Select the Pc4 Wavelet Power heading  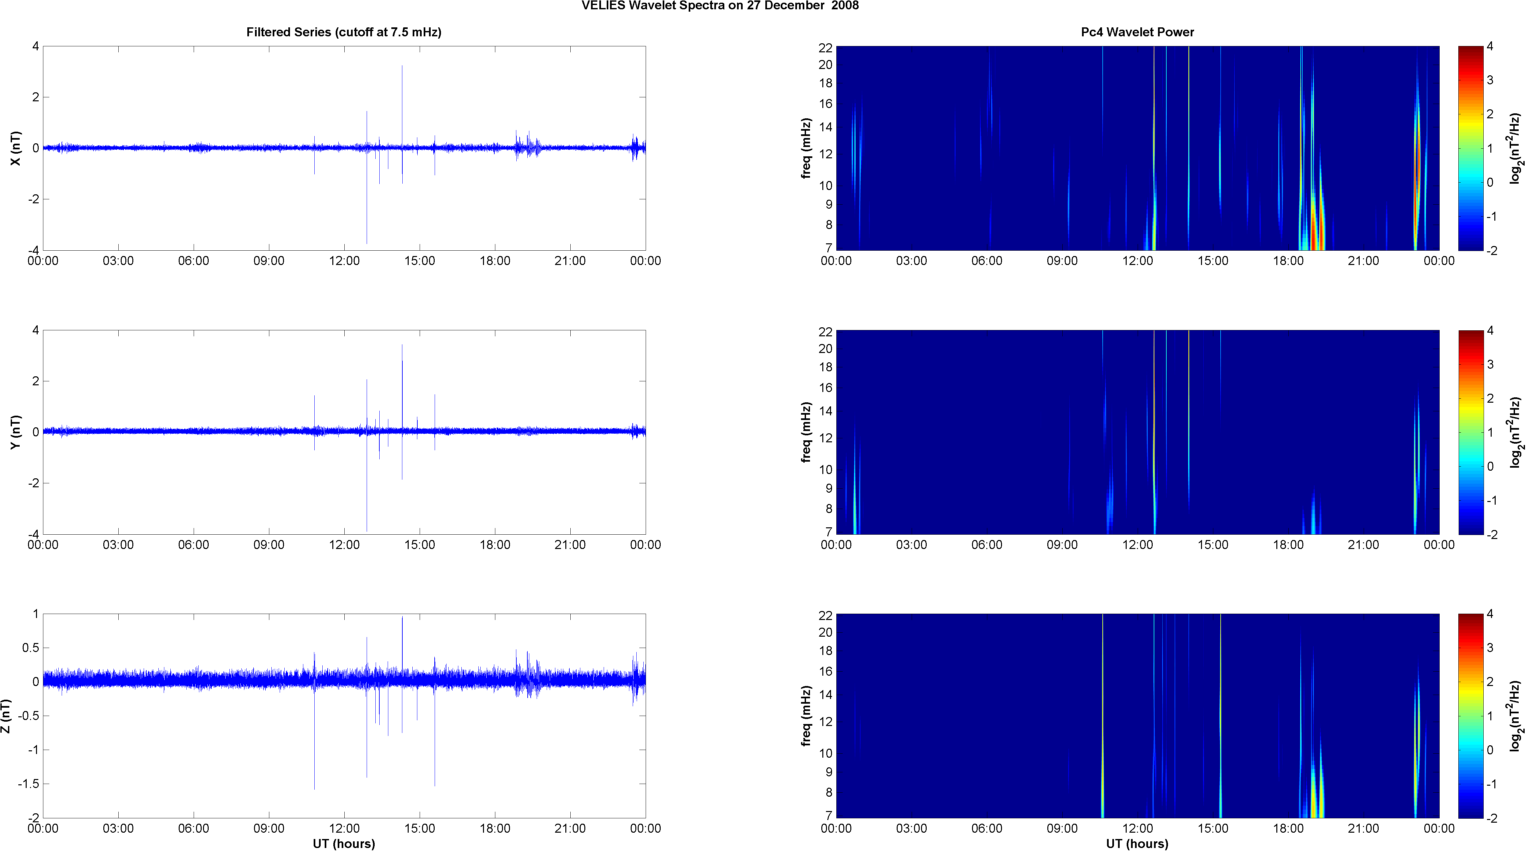point(1137,32)
